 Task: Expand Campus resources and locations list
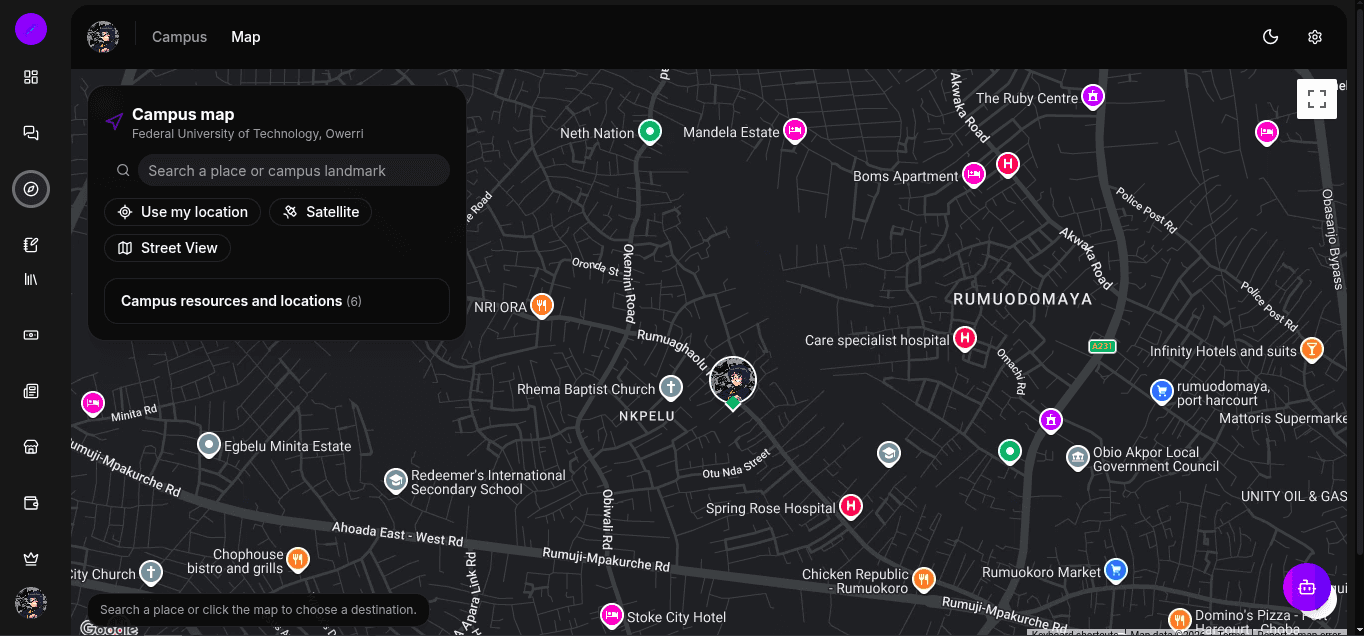[x=277, y=301]
